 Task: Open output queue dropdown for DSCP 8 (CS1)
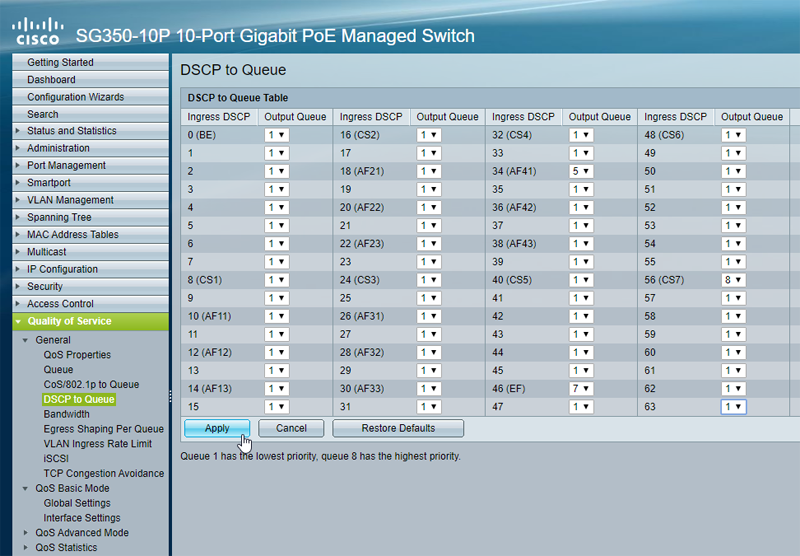(x=277, y=280)
